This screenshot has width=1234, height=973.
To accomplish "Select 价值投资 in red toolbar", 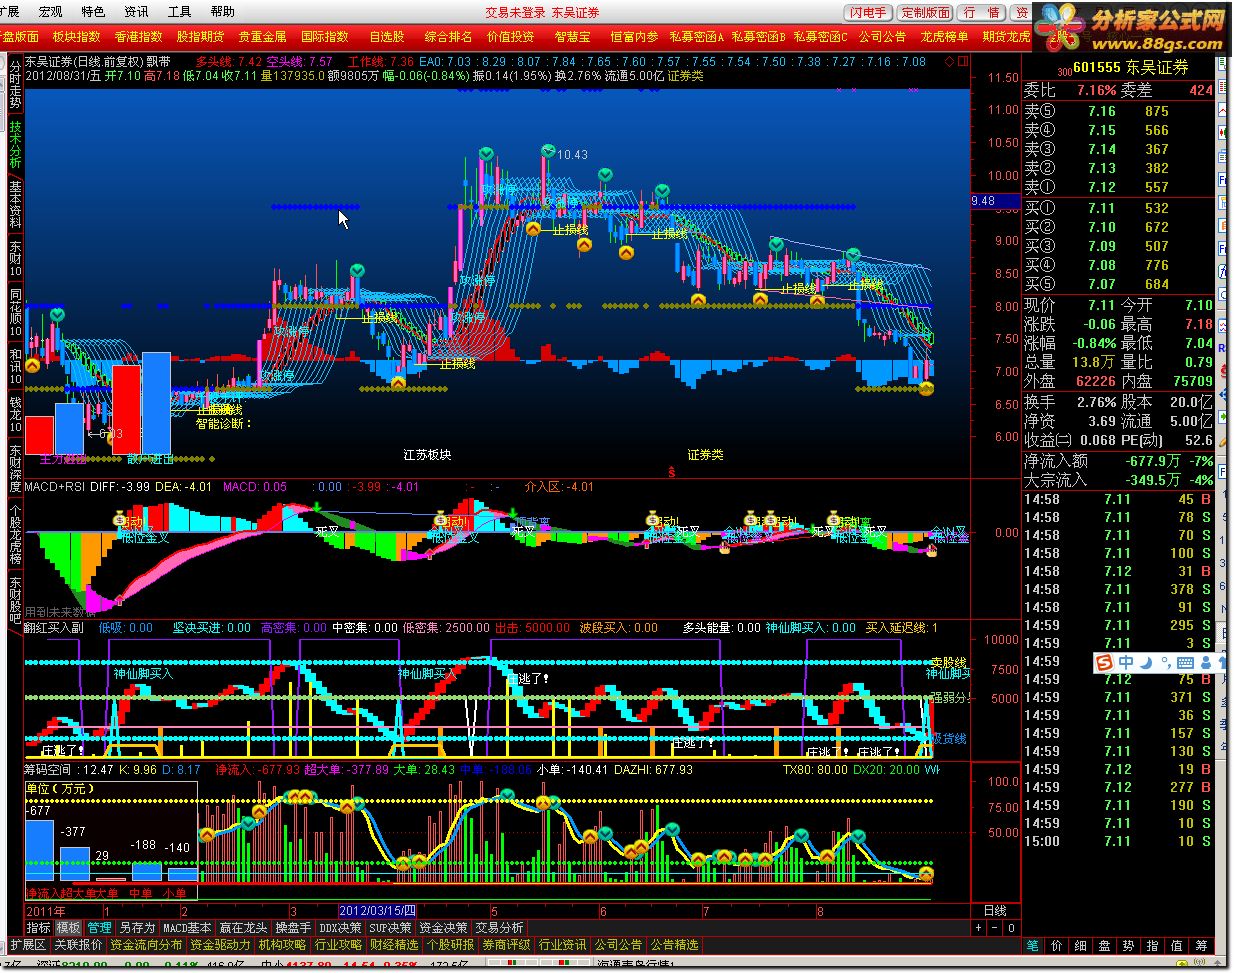I will [x=511, y=36].
